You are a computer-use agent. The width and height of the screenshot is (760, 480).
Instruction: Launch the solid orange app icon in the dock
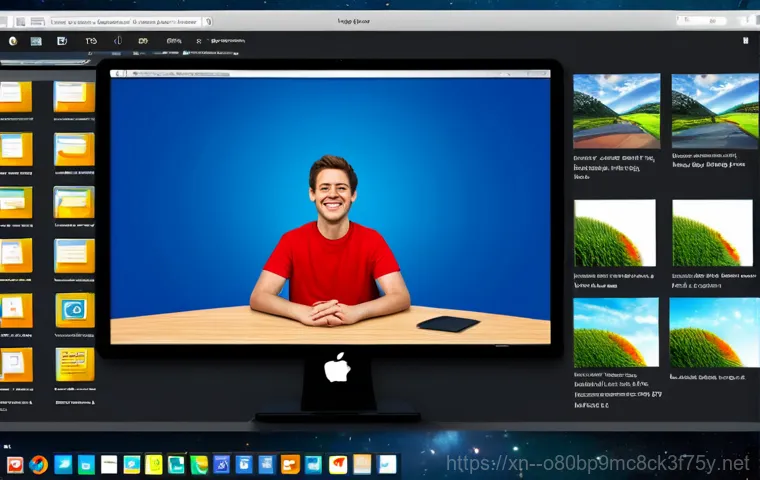tap(290, 464)
